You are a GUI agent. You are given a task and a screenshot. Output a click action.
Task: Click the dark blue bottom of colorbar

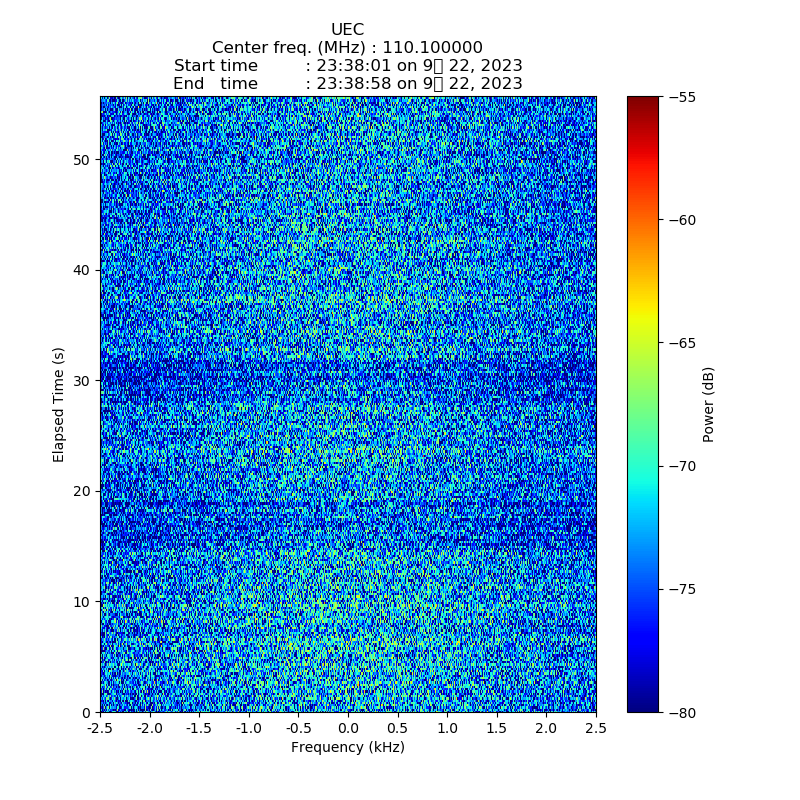(643, 706)
